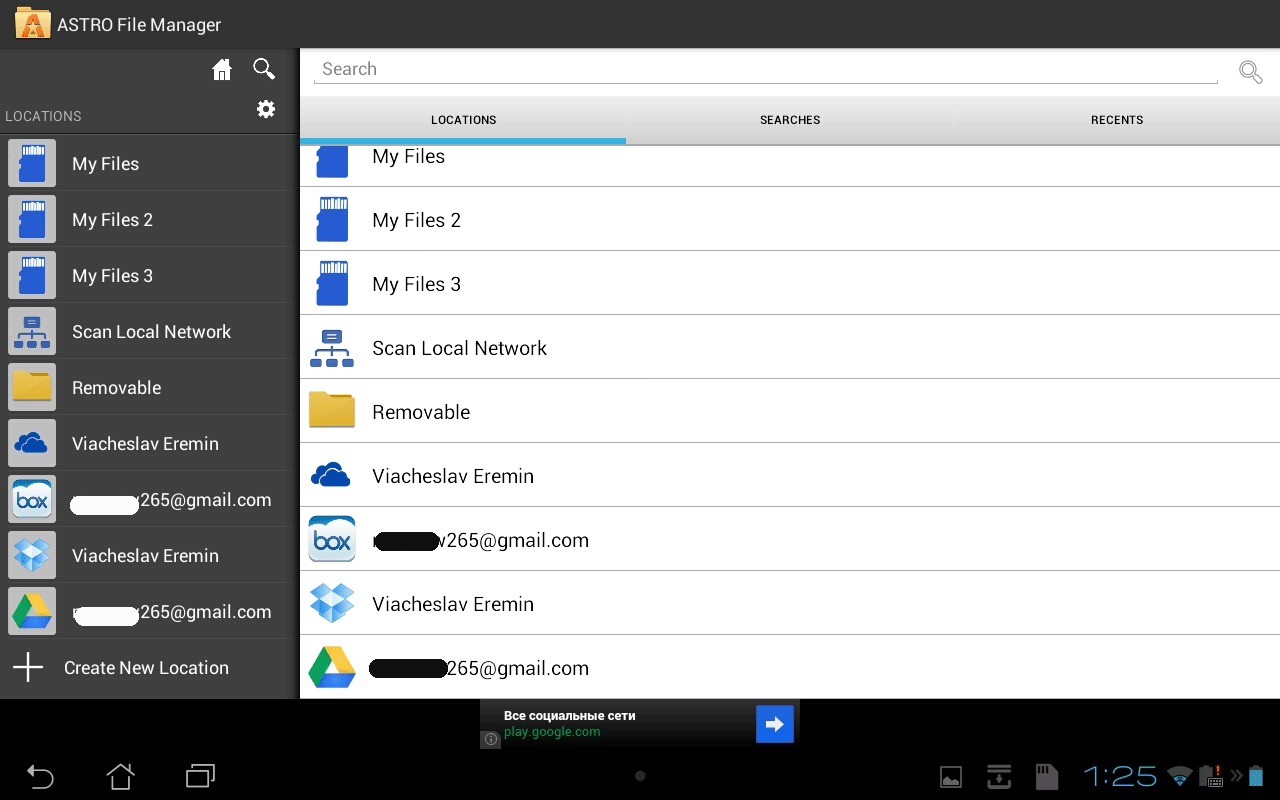1280x800 pixels.
Task: Open the Box icon in the main list
Action: point(332,539)
